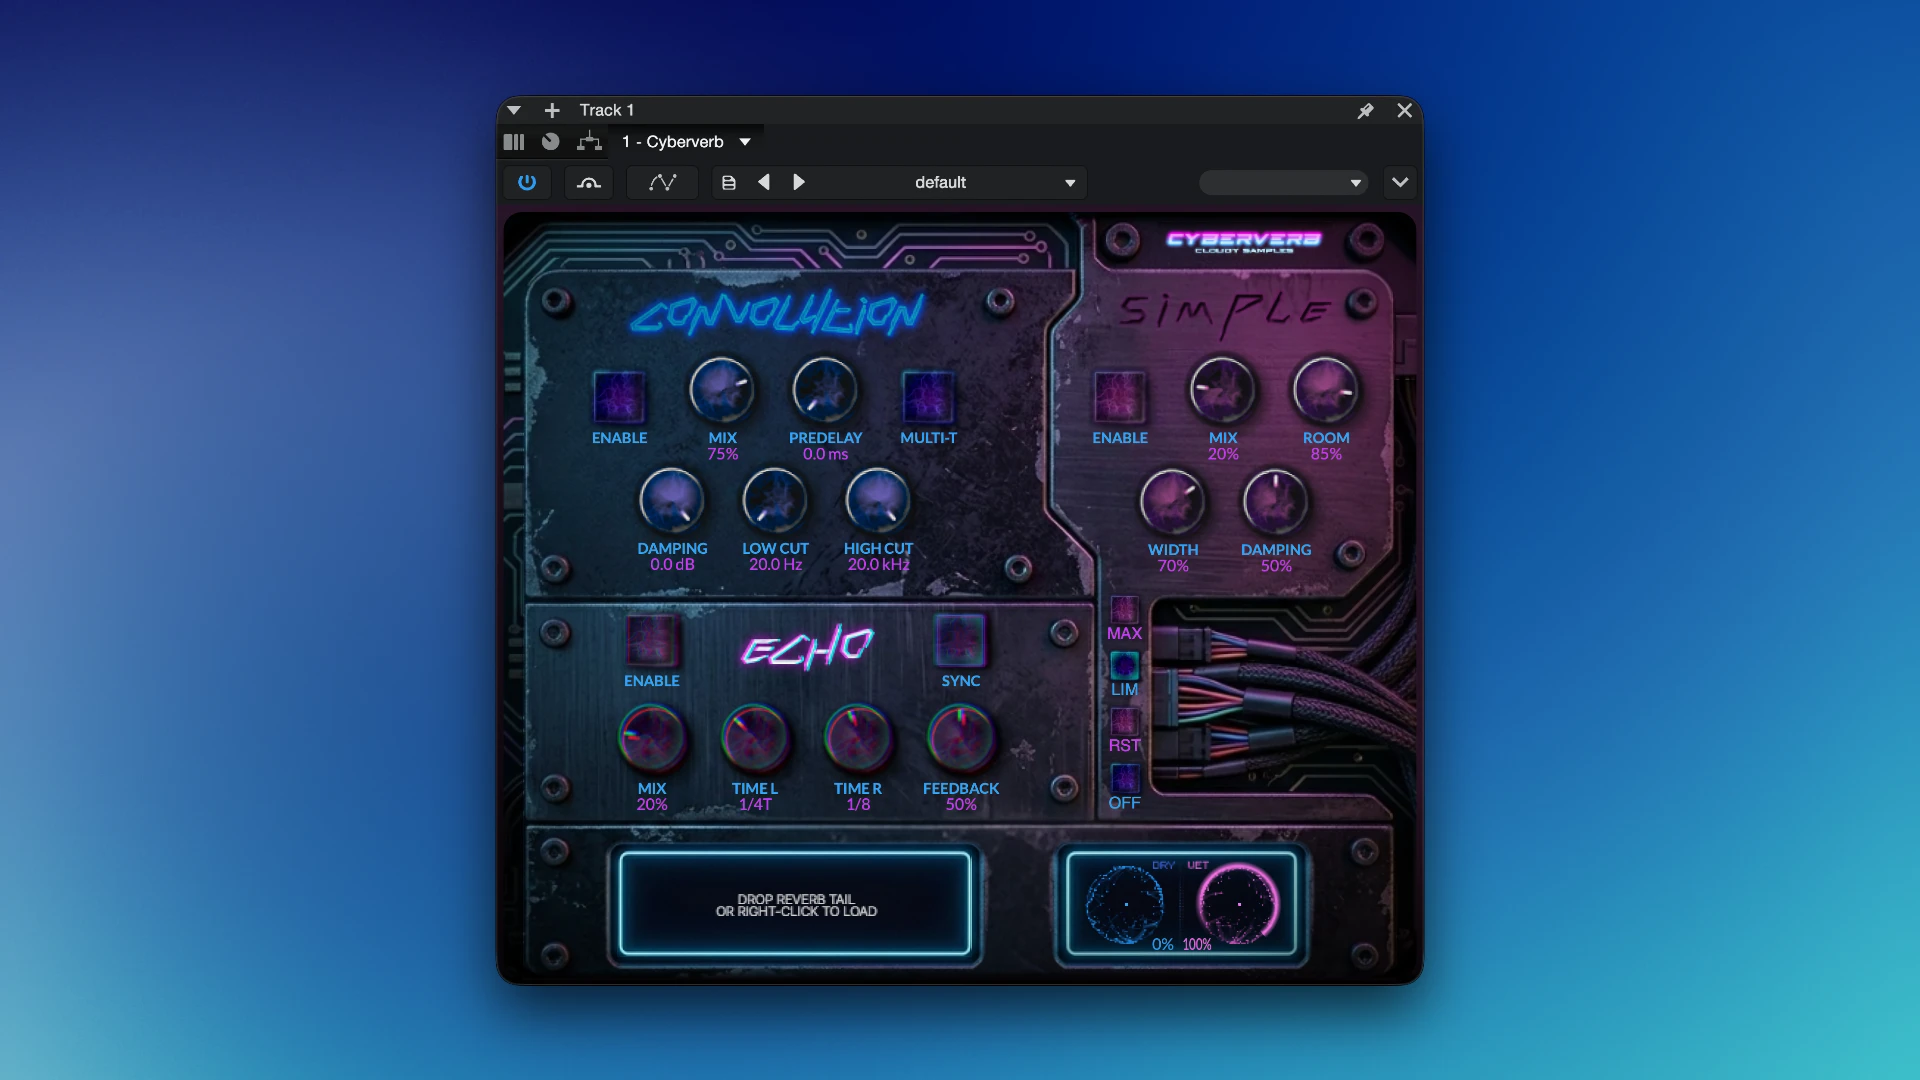Click the room value 85%
The height and width of the screenshot is (1080, 1920).
(1326, 454)
